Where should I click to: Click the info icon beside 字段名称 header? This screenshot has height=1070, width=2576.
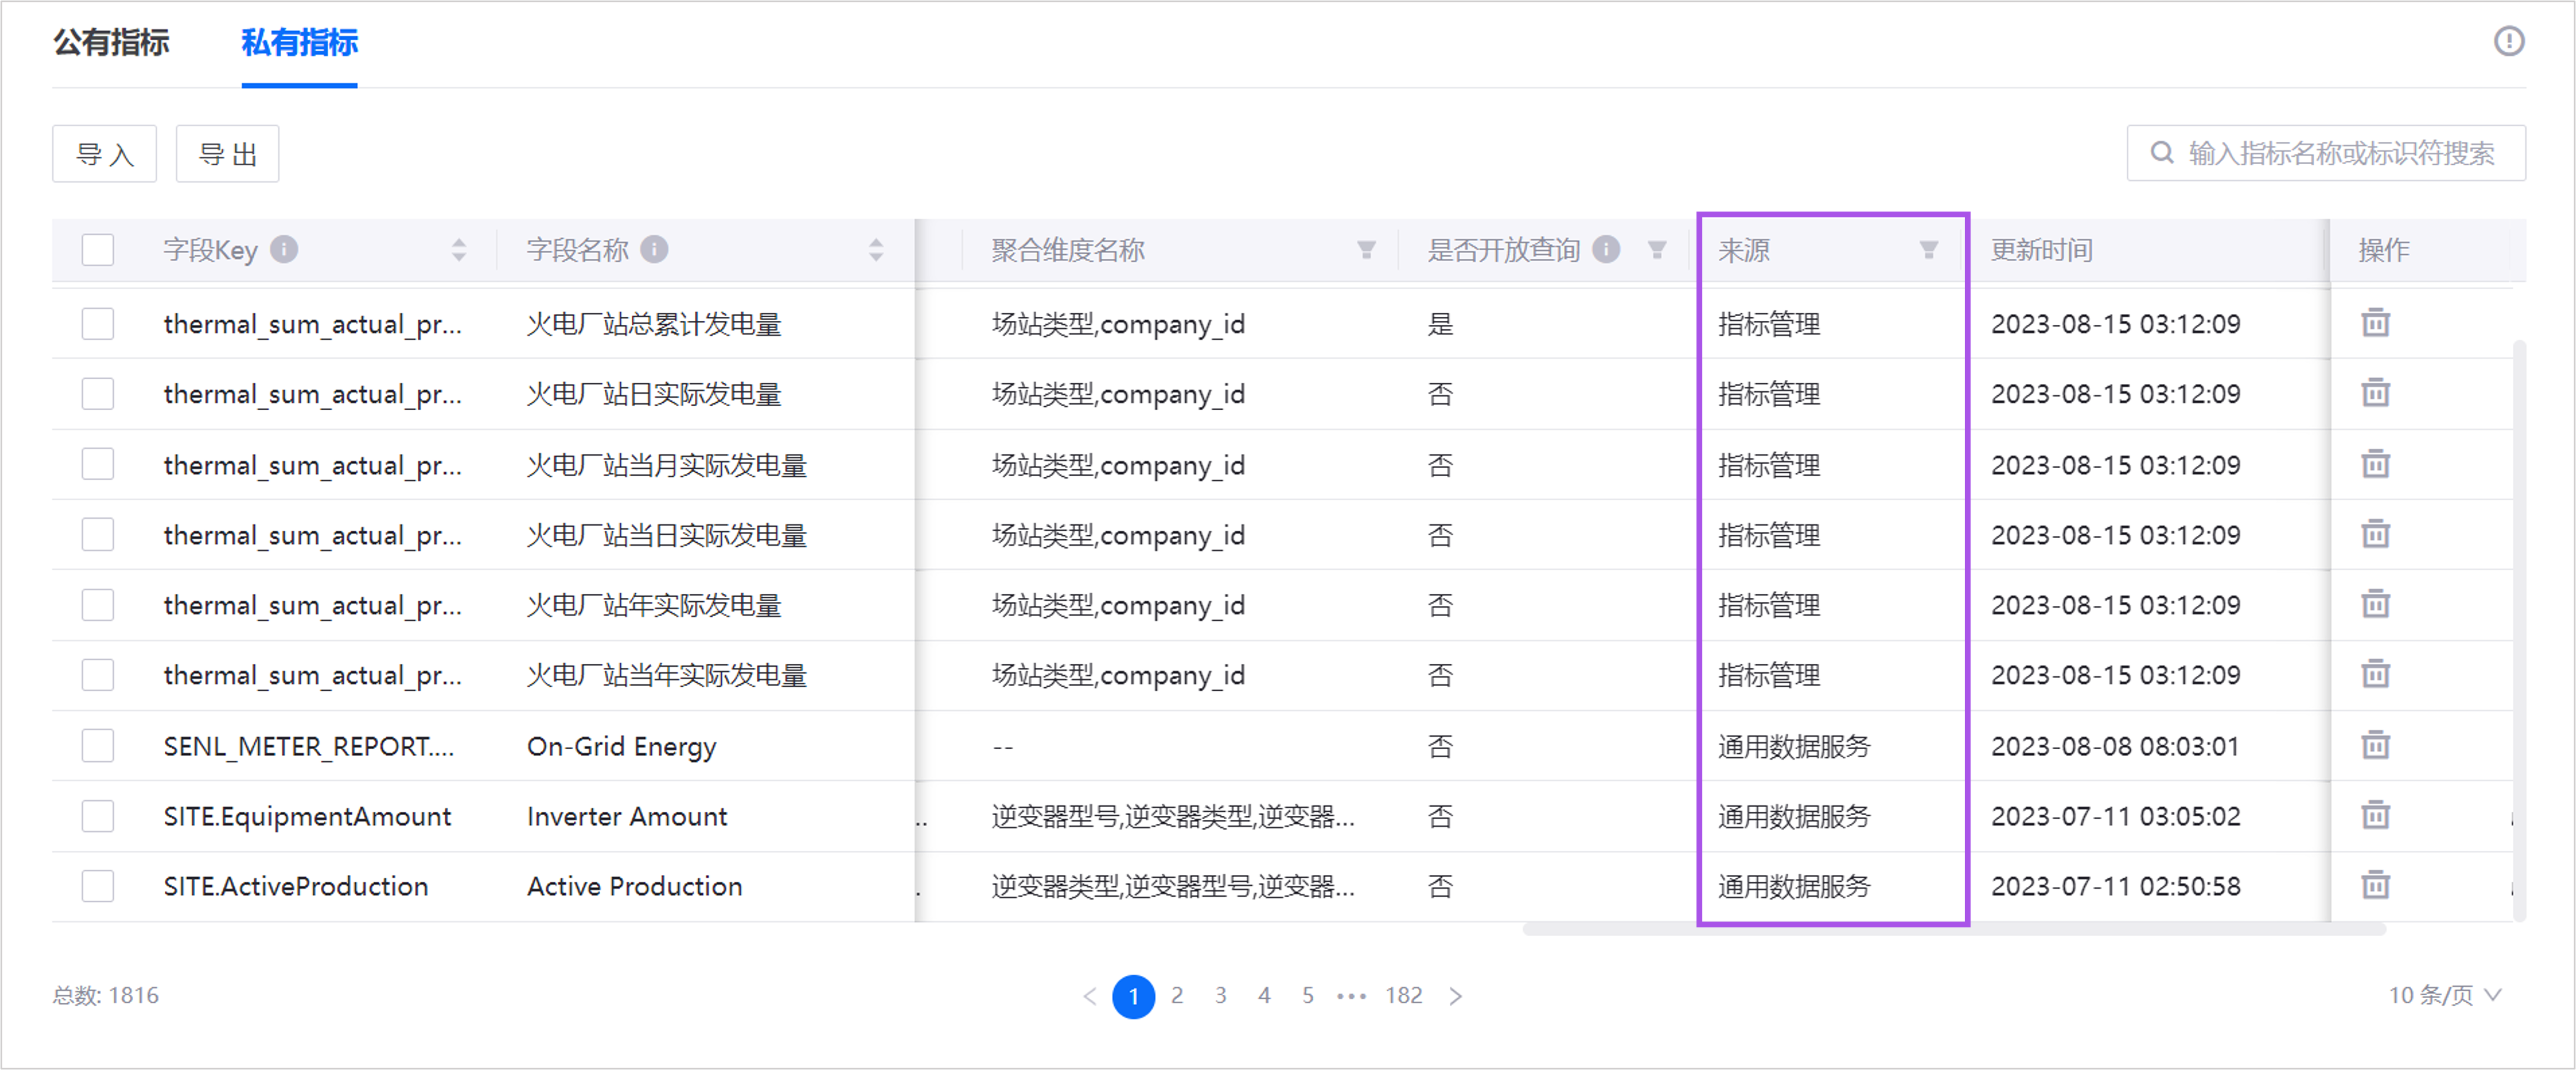(654, 249)
